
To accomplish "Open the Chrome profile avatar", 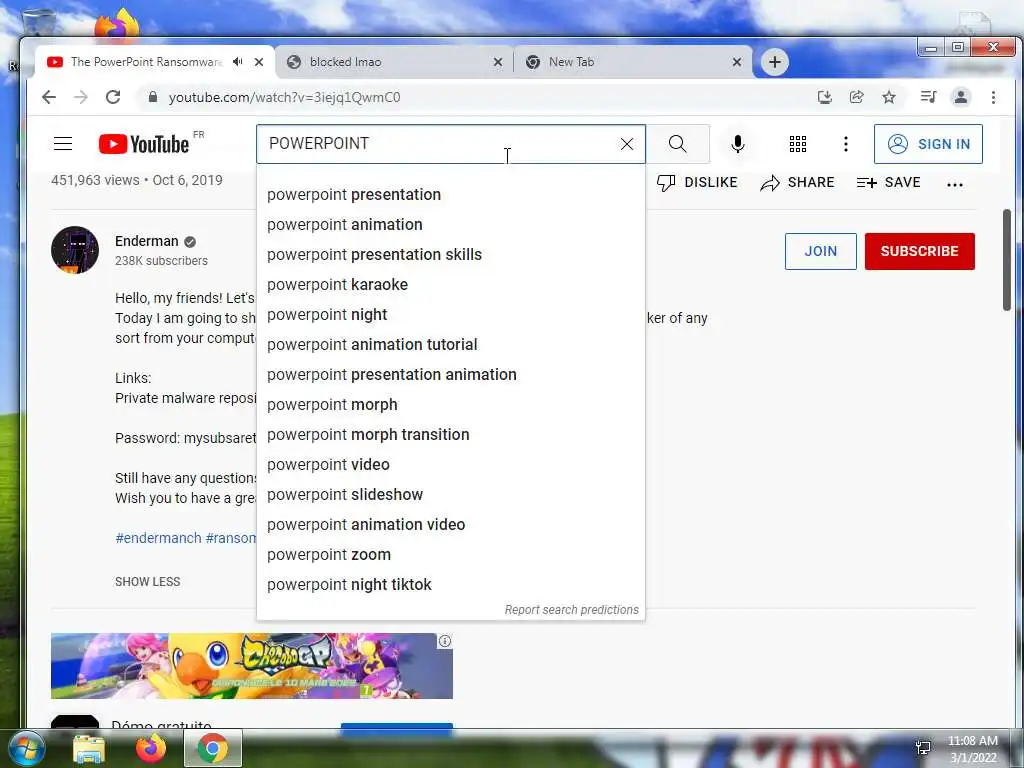I will [x=961, y=97].
